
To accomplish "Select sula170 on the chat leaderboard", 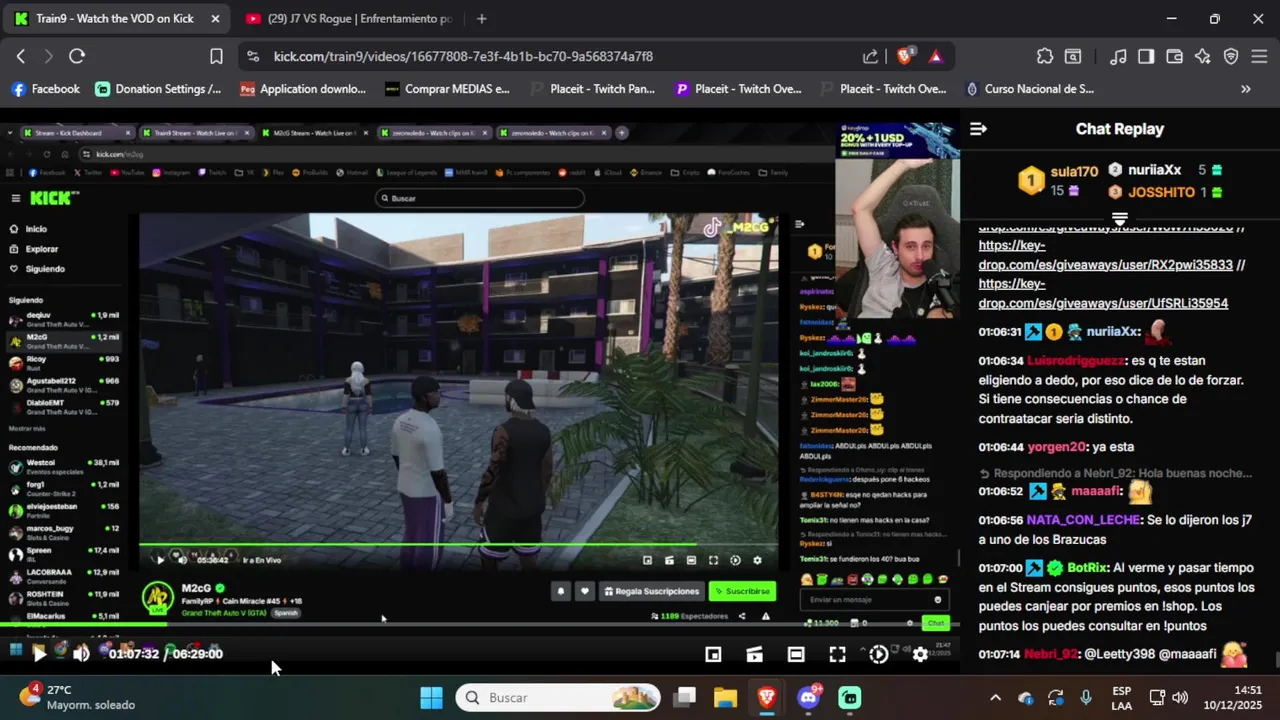I will coord(1074,172).
